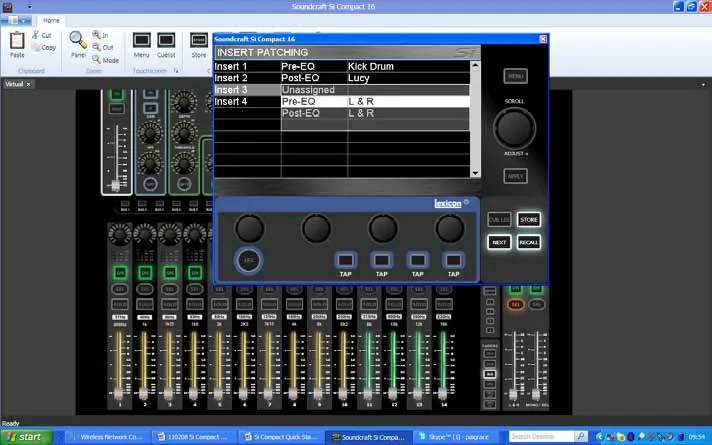Click the first TAP button on the left
The image size is (712, 445).
[346, 261]
